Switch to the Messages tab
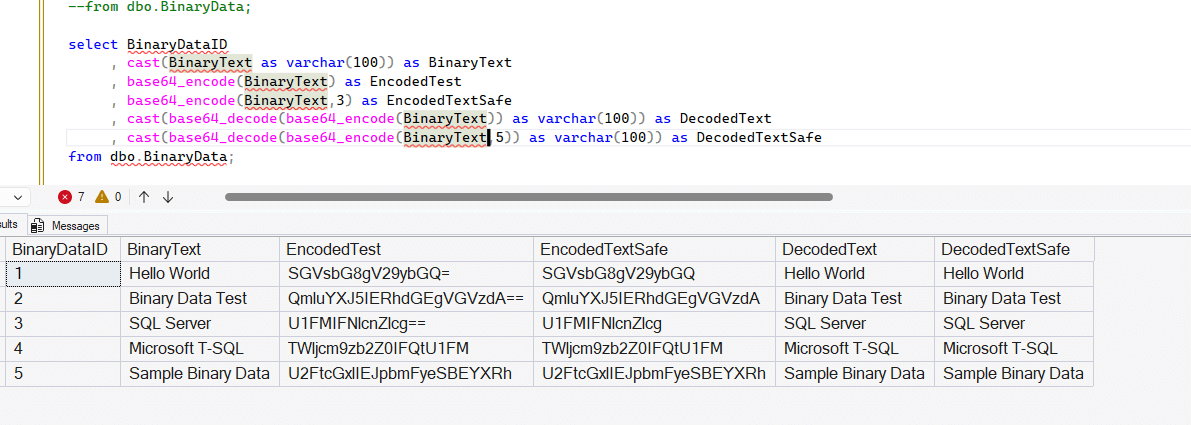 (68, 225)
